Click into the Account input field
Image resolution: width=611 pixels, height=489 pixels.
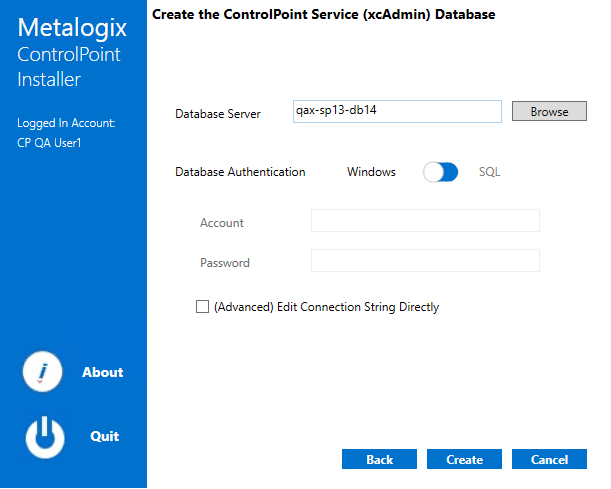[425, 221]
